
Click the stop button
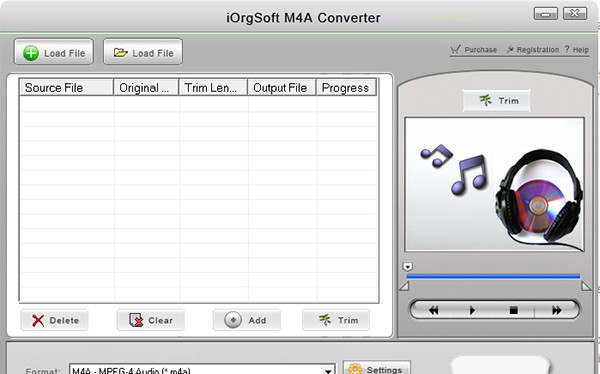(514, 310)
